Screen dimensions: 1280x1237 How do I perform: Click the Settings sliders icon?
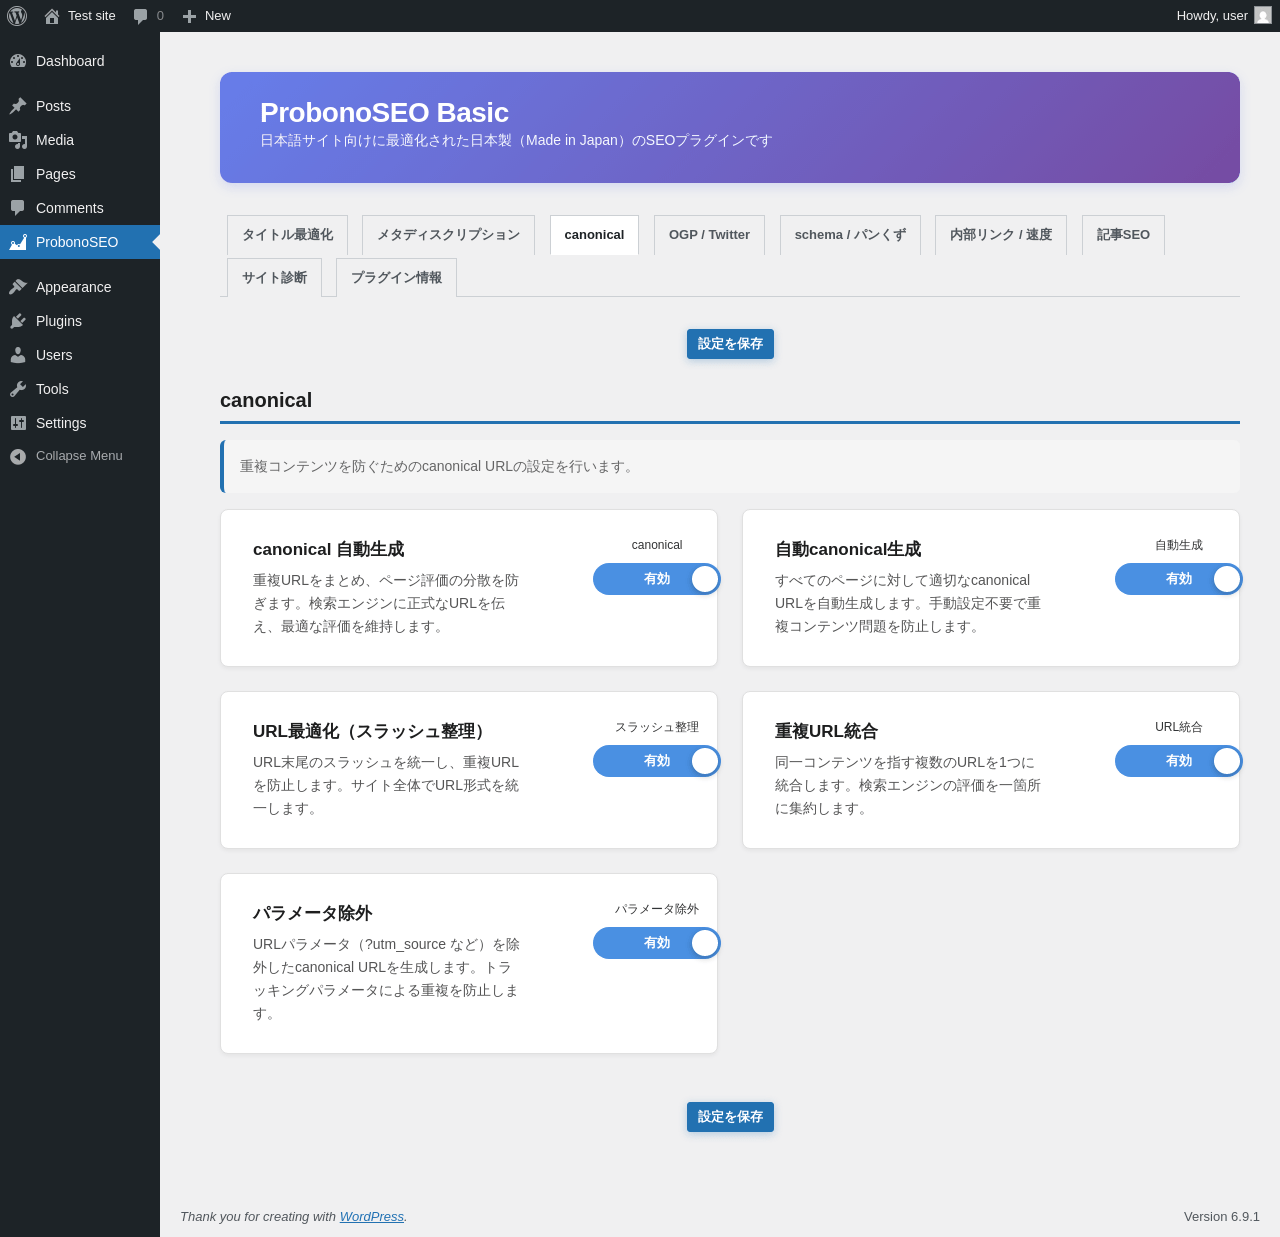click(18, 423)
